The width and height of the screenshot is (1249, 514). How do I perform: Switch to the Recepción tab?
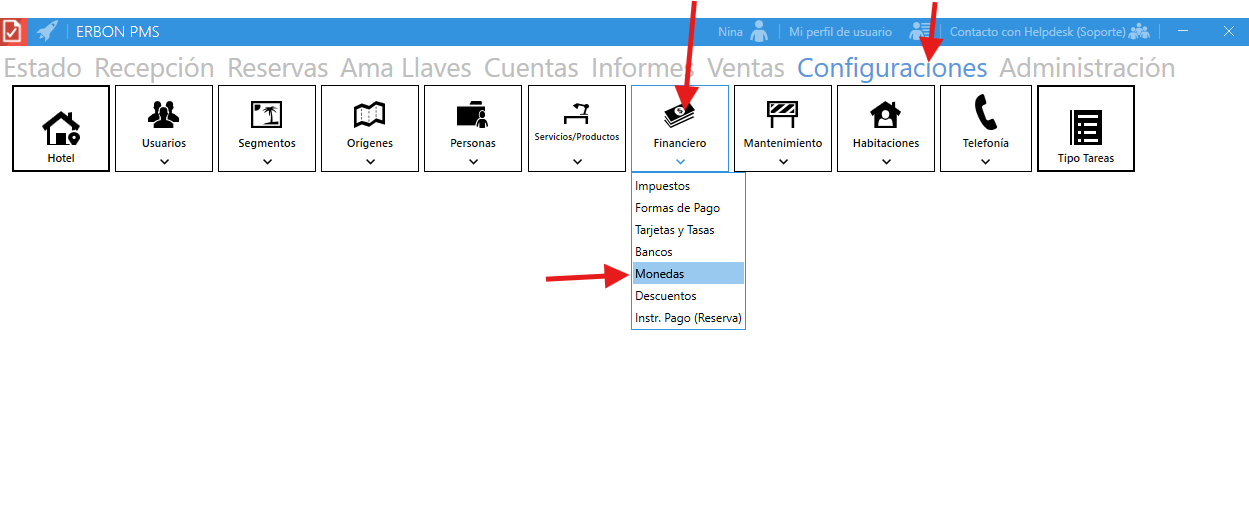154,68
